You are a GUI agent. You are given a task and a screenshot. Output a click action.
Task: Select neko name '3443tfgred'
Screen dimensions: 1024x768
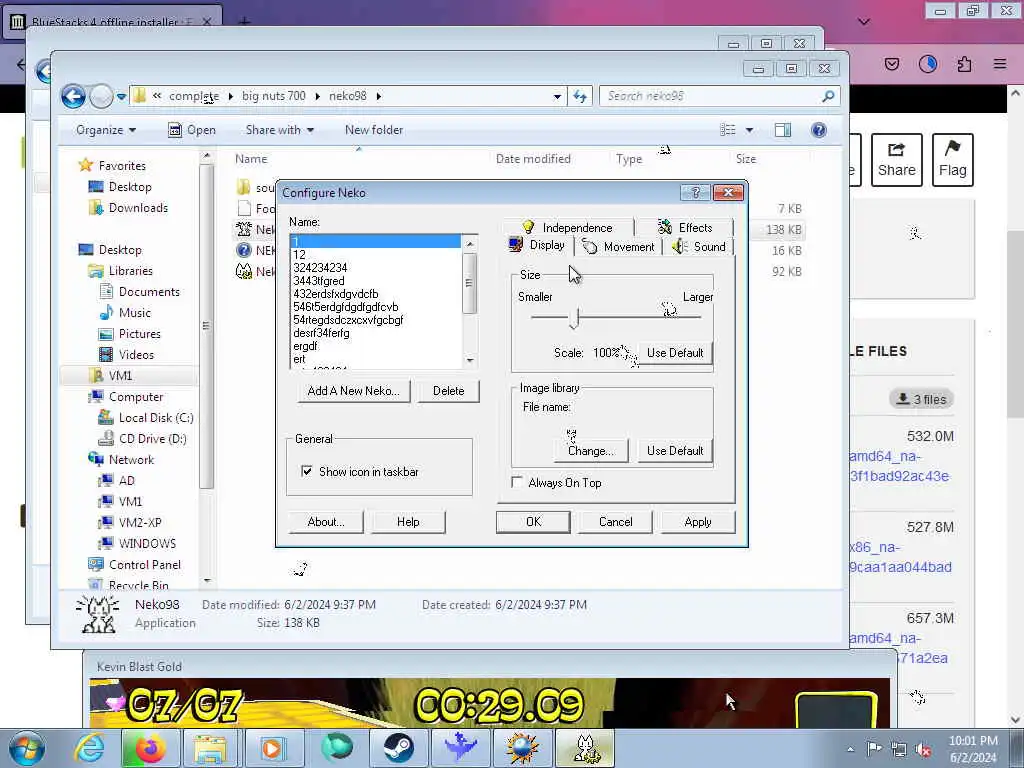click(376, 281)
